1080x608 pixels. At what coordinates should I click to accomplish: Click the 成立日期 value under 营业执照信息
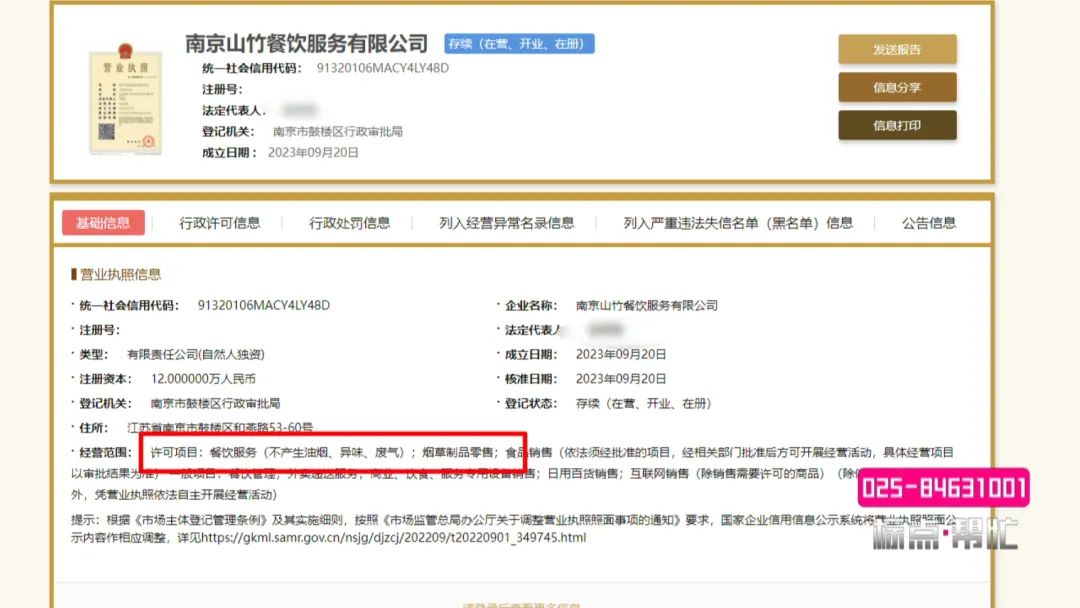621,354
